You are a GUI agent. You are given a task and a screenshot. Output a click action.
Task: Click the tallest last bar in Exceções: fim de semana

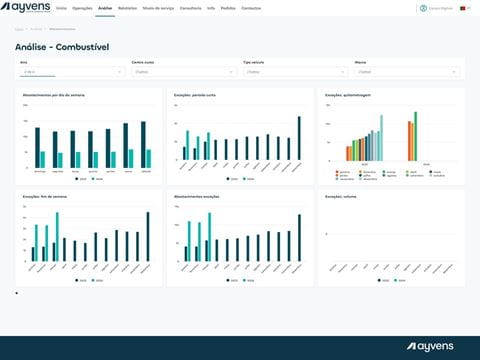148,237
